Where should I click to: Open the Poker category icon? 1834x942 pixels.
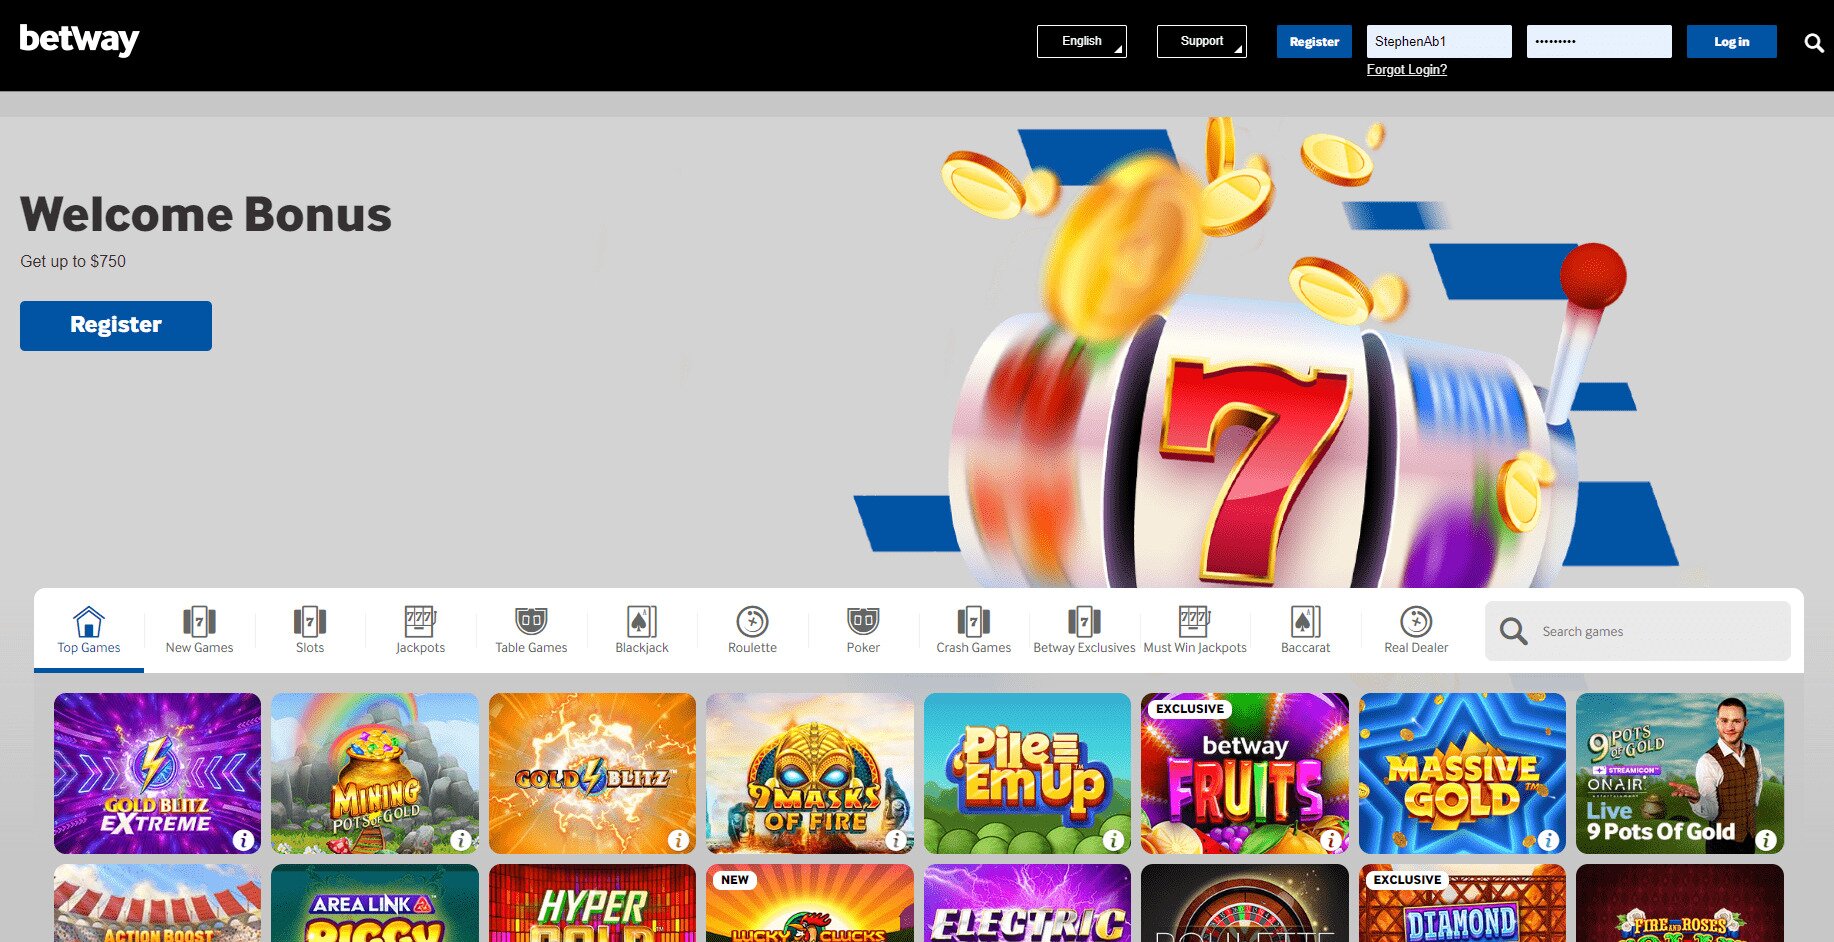pyautogui.click(x=863, y=622)
